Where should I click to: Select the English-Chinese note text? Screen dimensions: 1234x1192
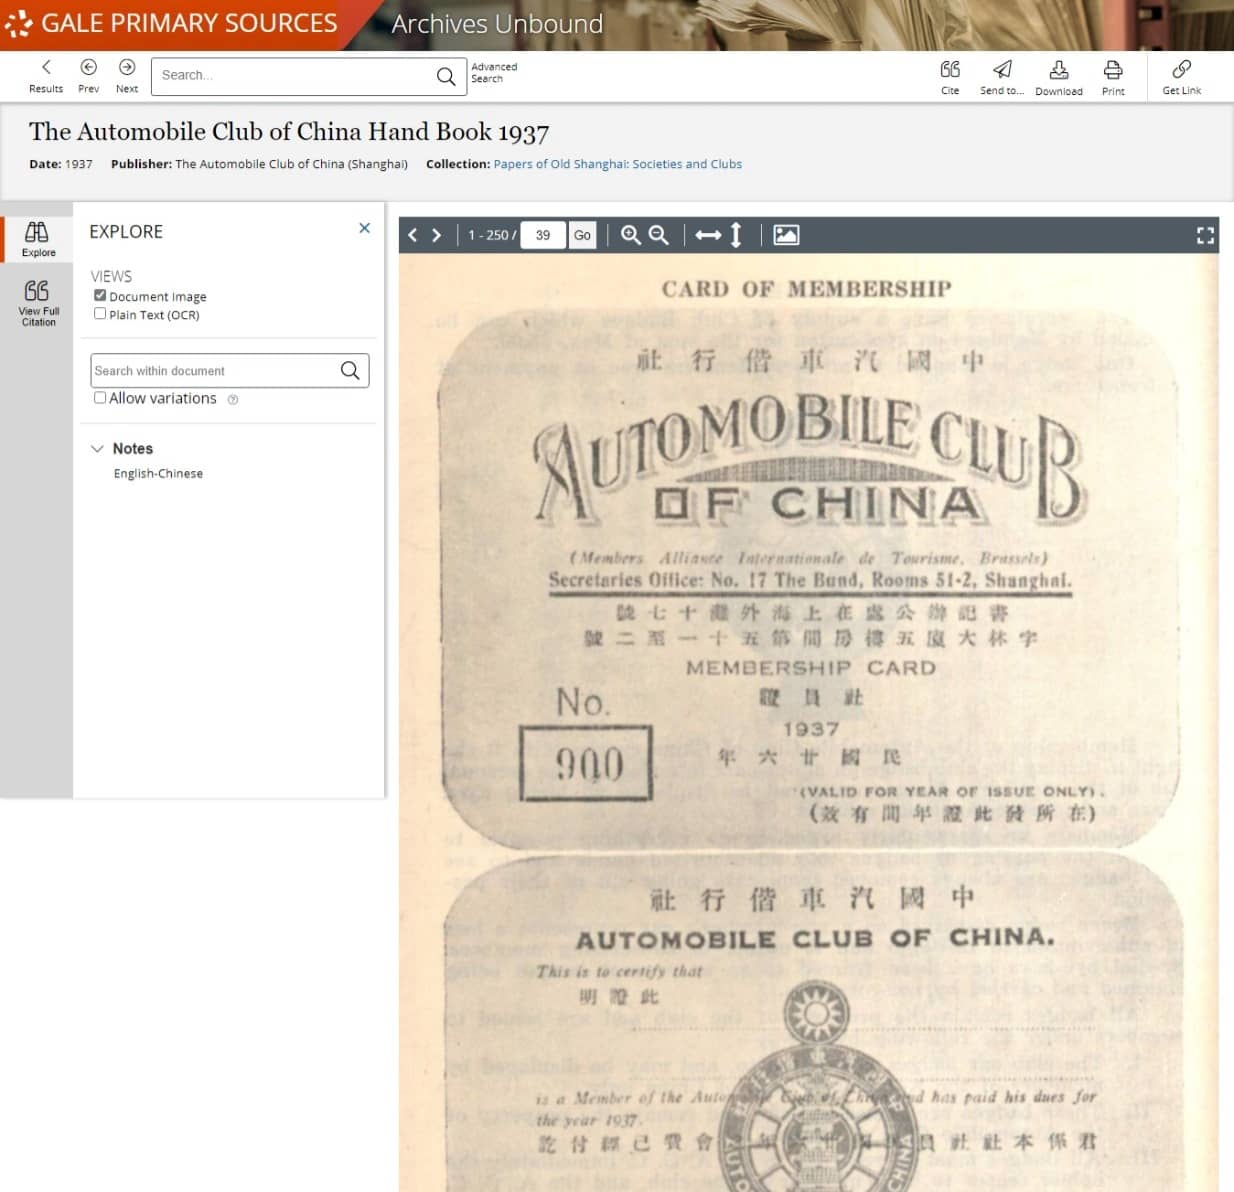pyautogui.click(x=158, y=474)
